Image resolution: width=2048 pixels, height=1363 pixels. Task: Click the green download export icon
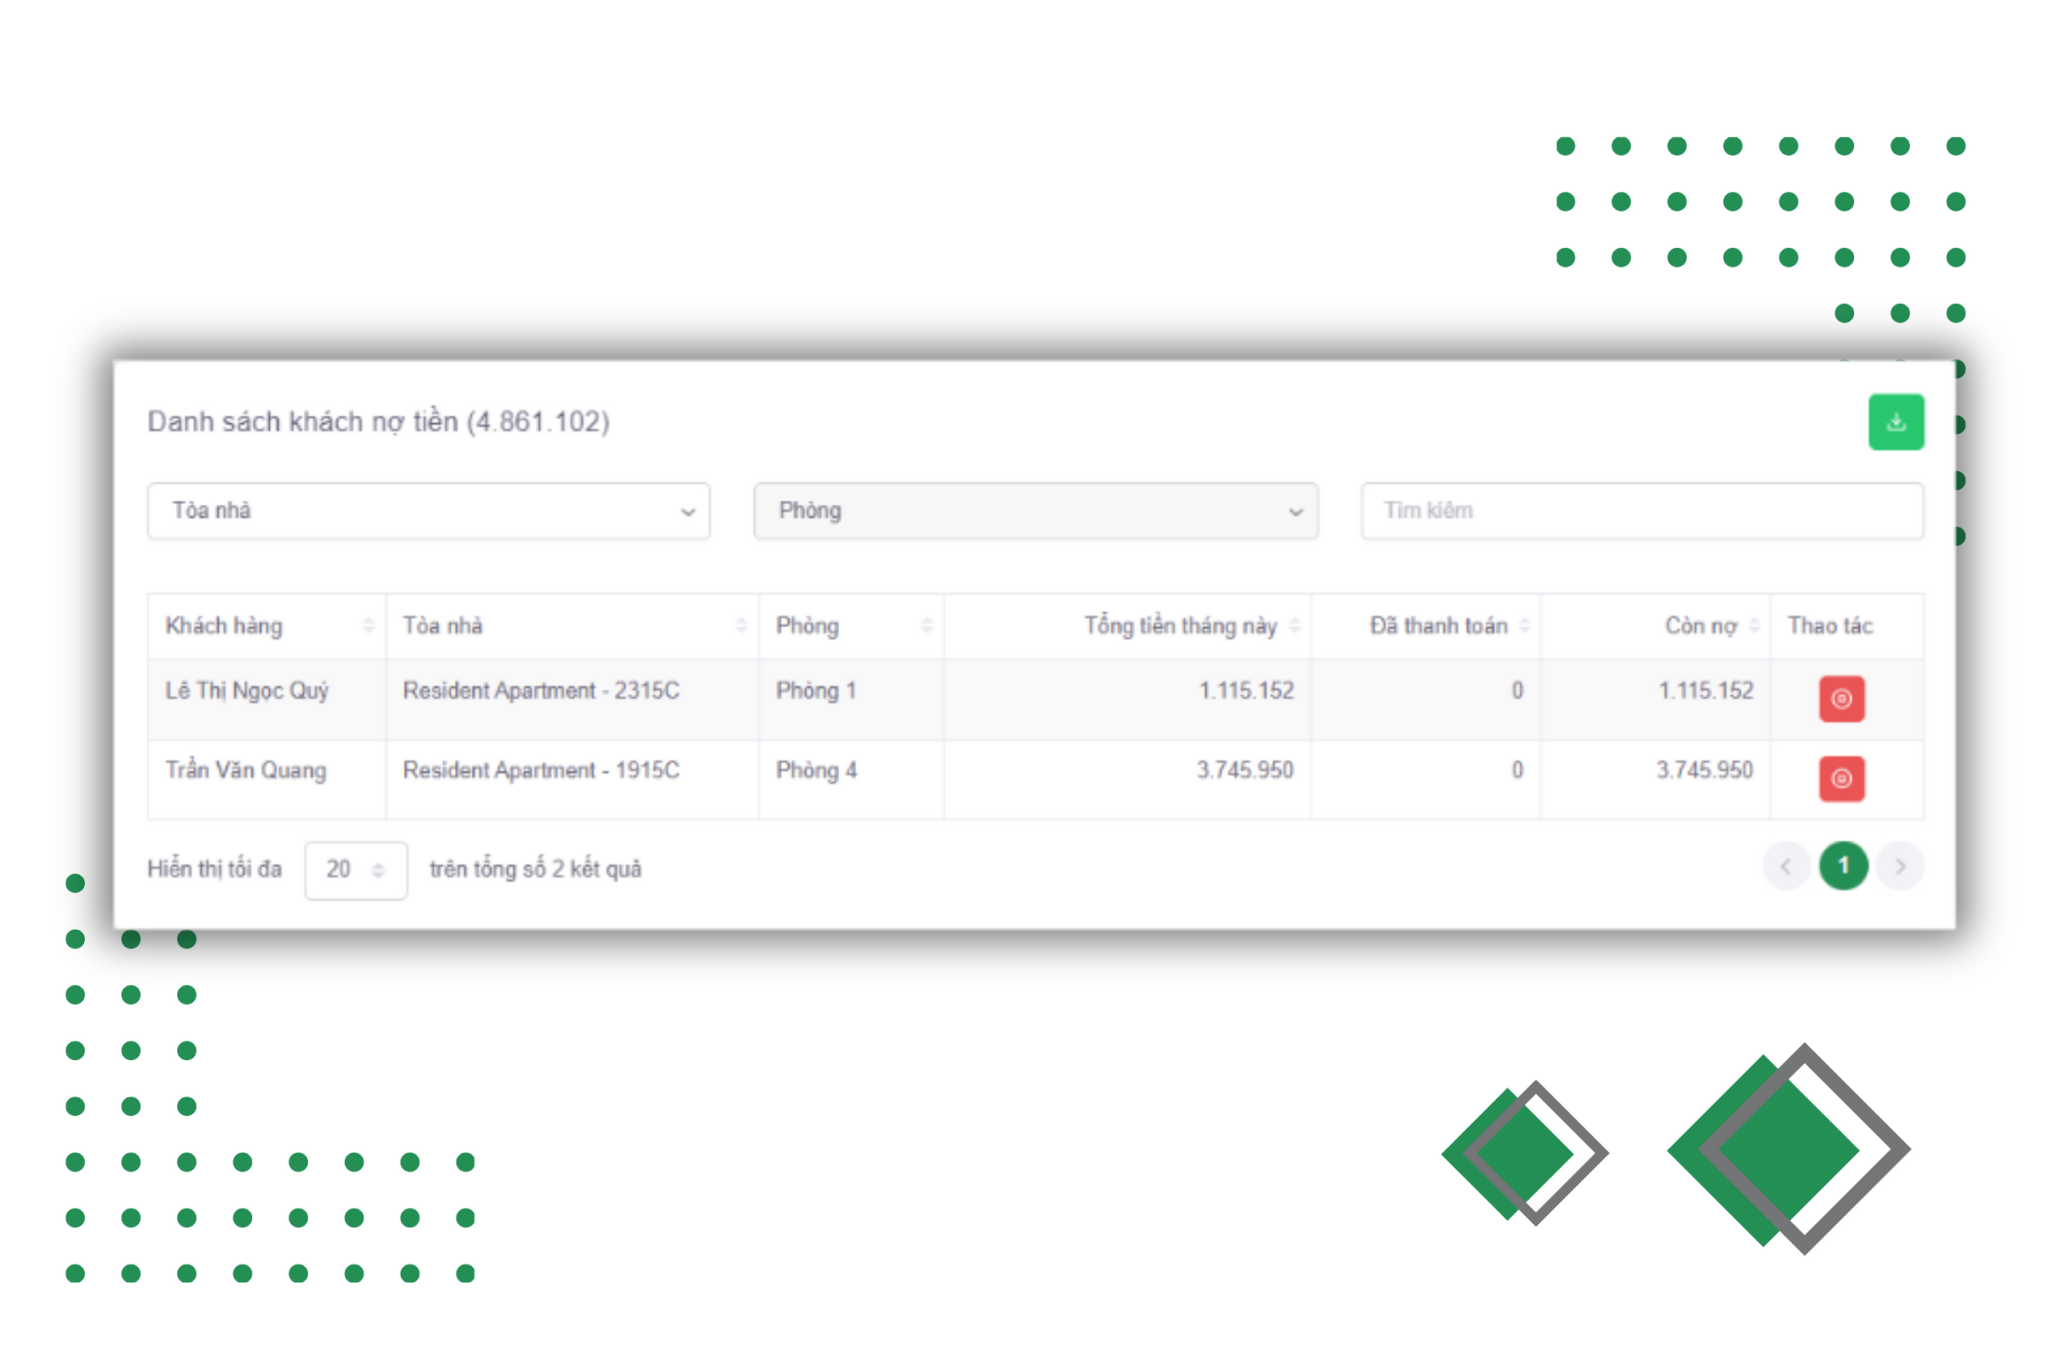1895,422
